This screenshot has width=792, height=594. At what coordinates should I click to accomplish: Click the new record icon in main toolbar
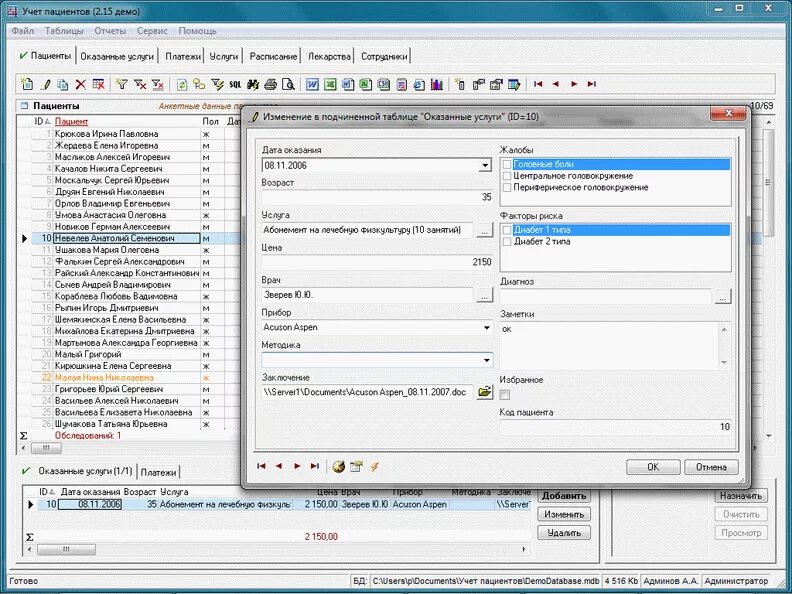tap(27, 84)
